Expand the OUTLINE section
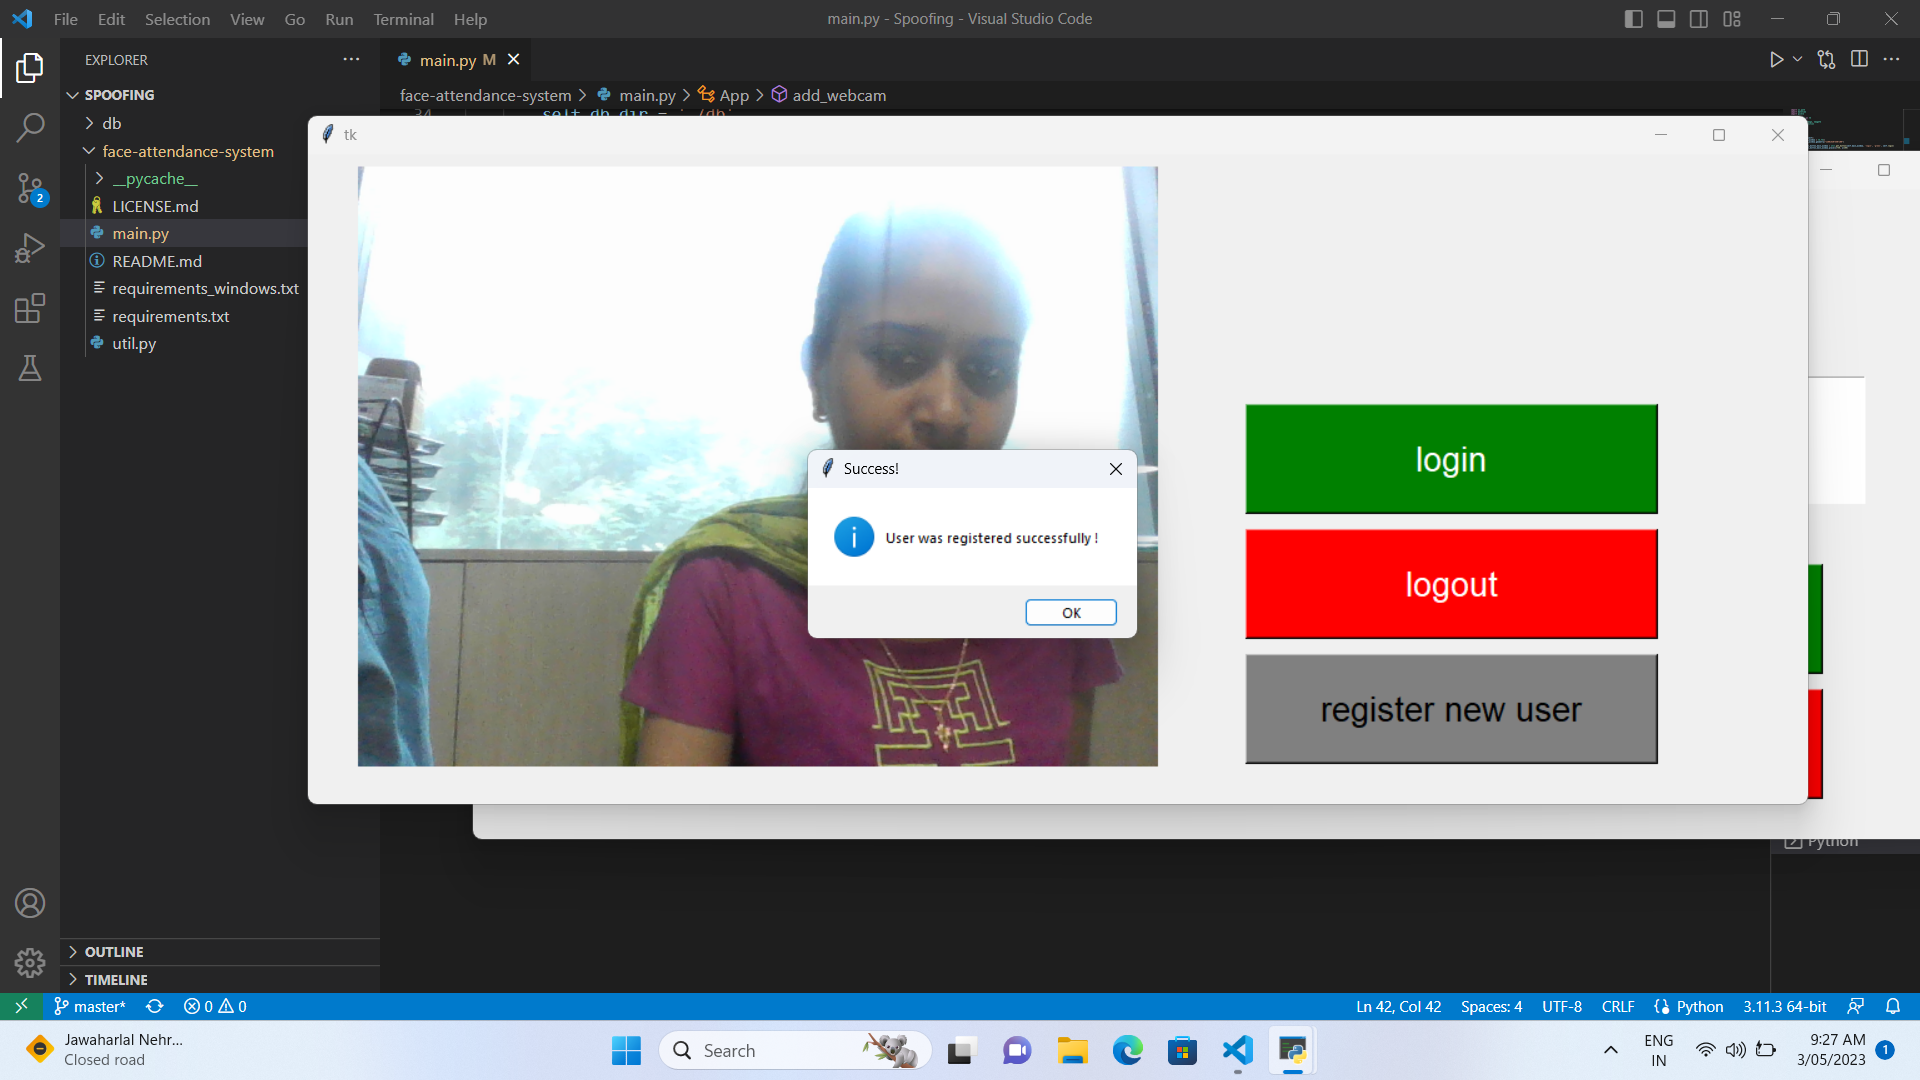The width and height of the screenshot is (1920, 1080). (115, 952)
